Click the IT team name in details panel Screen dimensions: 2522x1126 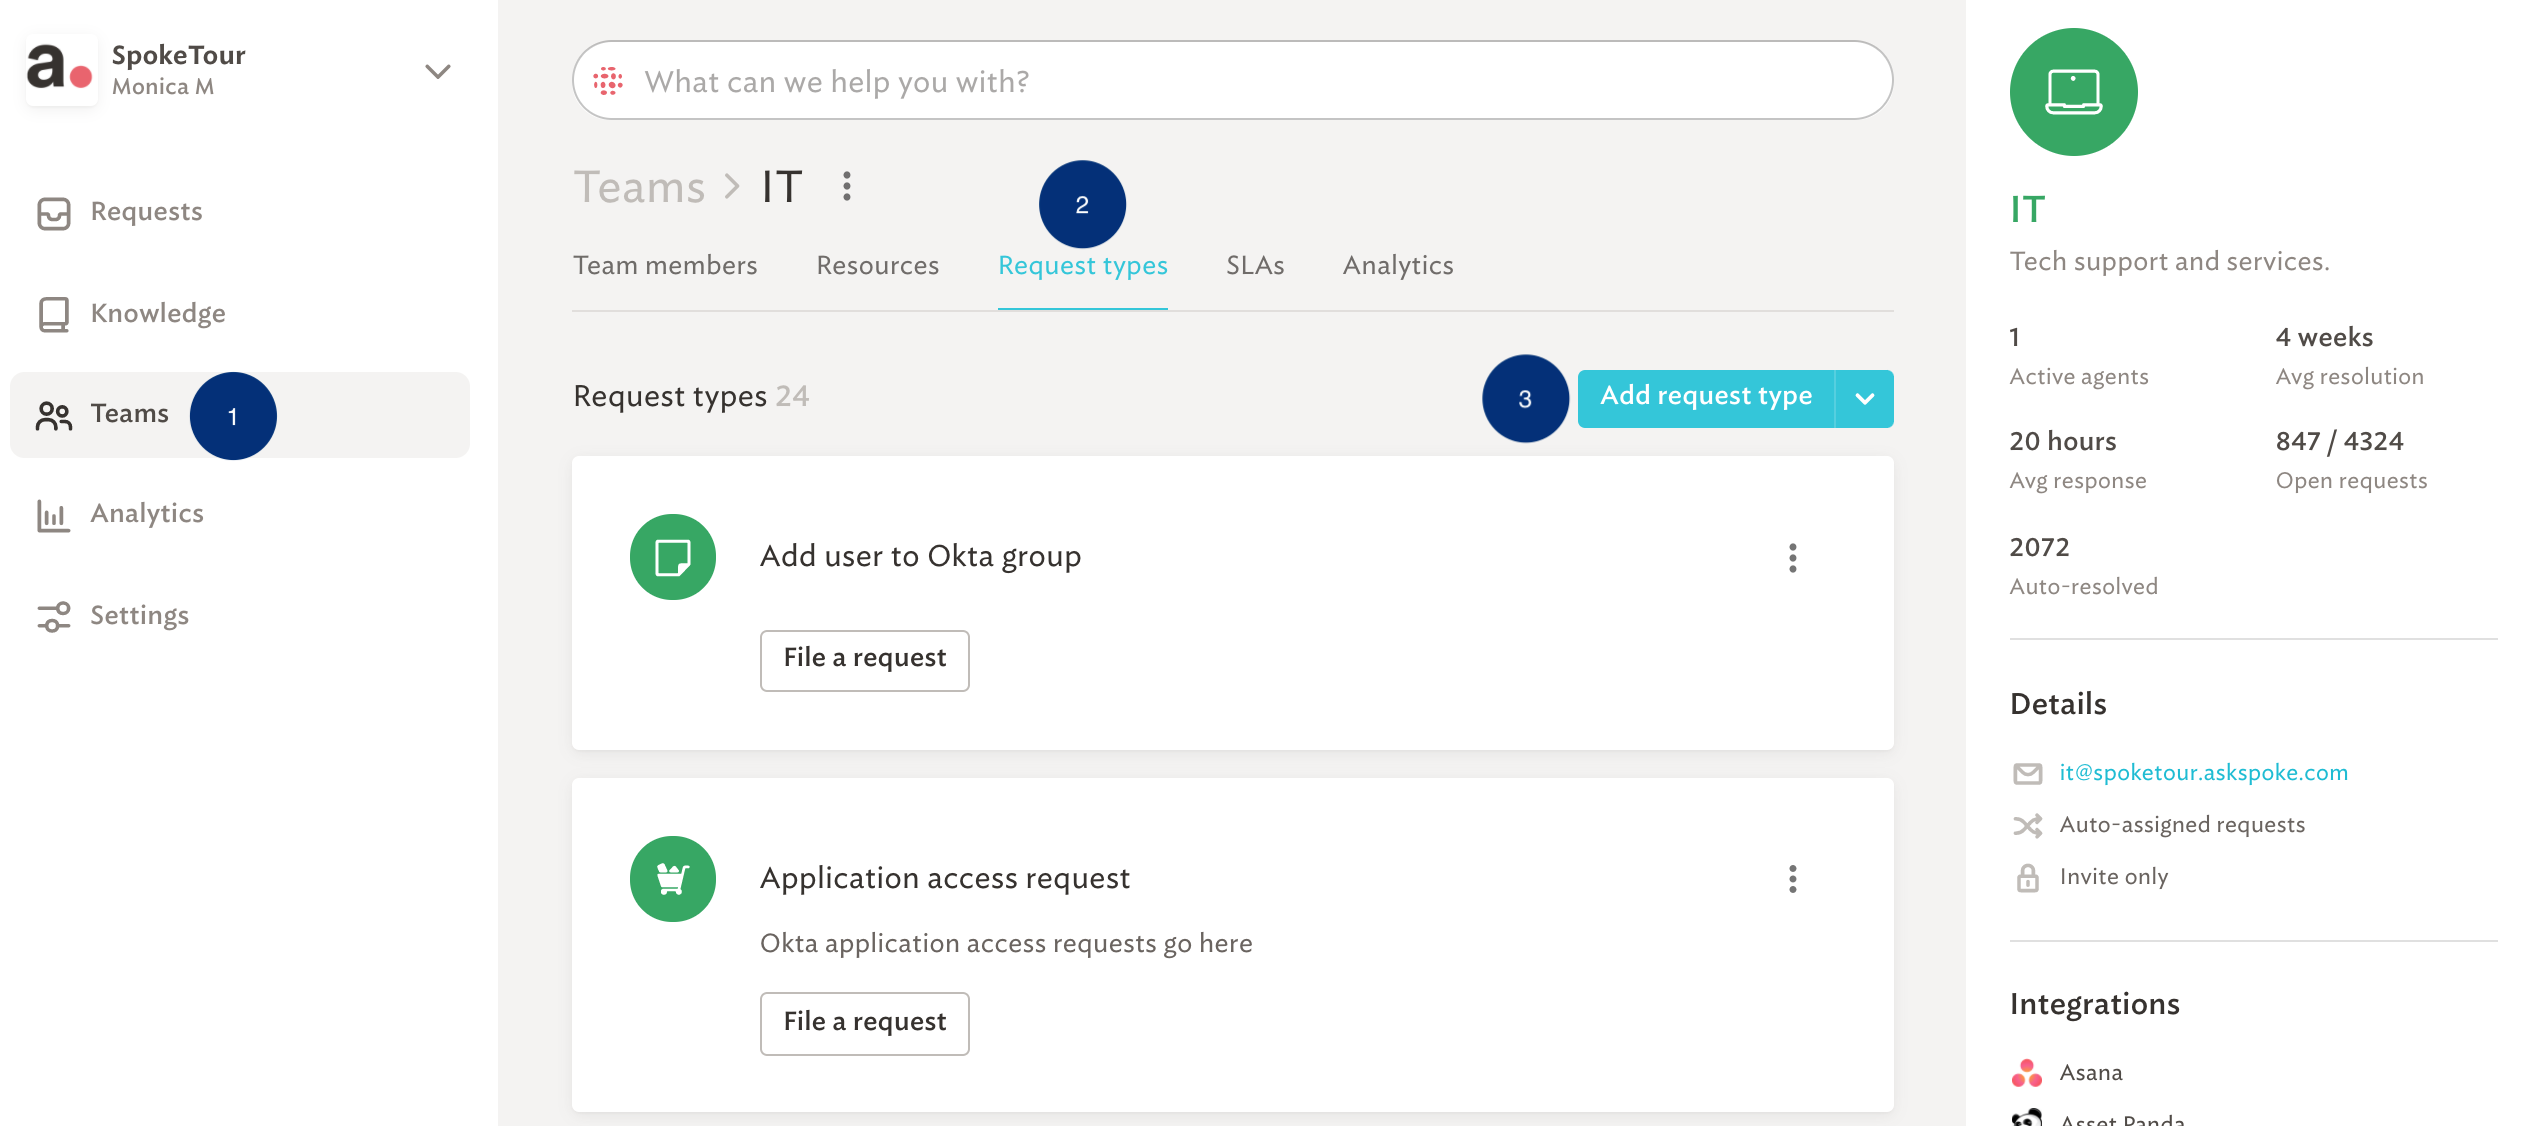pos(2028,210)
